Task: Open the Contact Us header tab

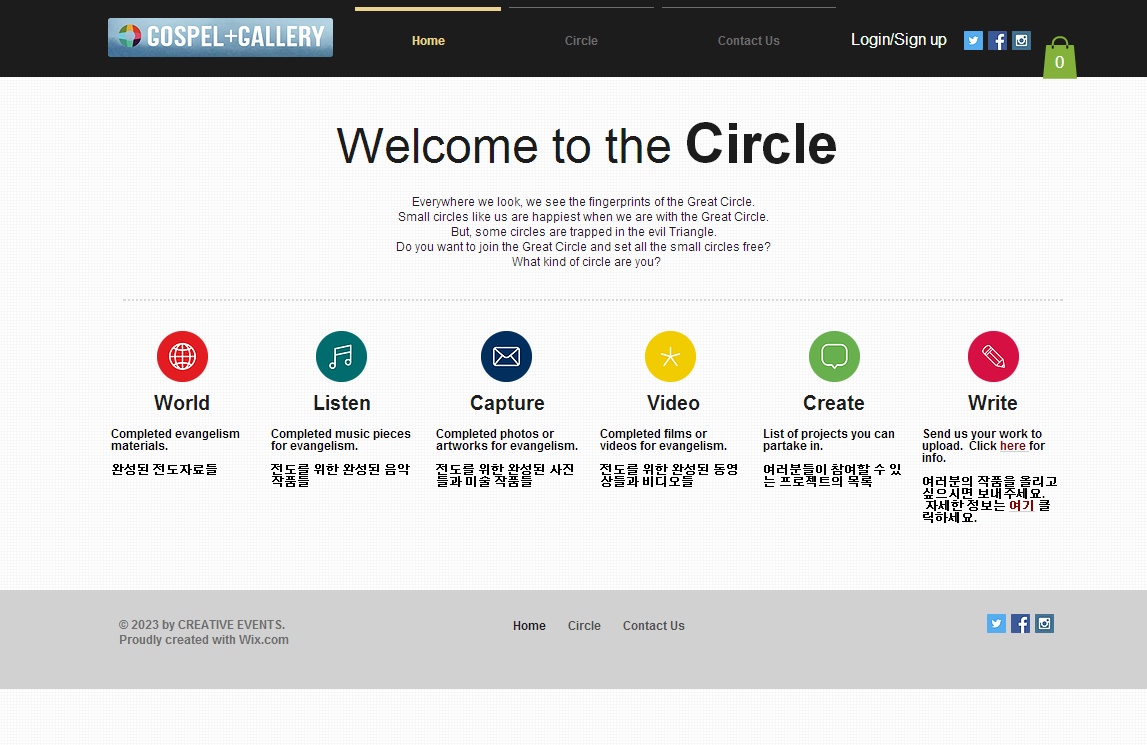Action: coord(748,41)
